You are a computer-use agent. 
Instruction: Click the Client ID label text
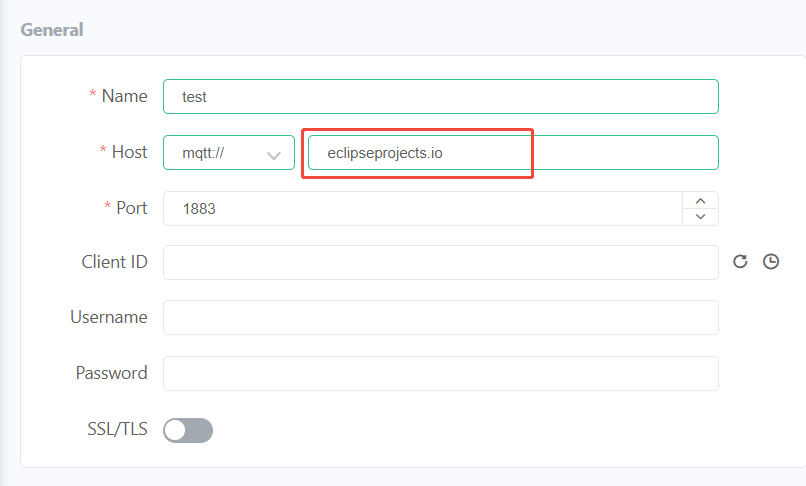(x=114, y=262)
